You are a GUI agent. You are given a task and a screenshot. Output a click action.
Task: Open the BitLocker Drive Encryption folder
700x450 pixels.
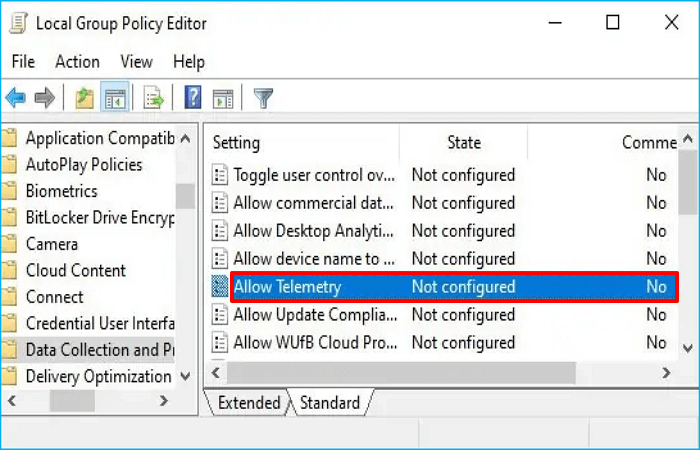100,217
